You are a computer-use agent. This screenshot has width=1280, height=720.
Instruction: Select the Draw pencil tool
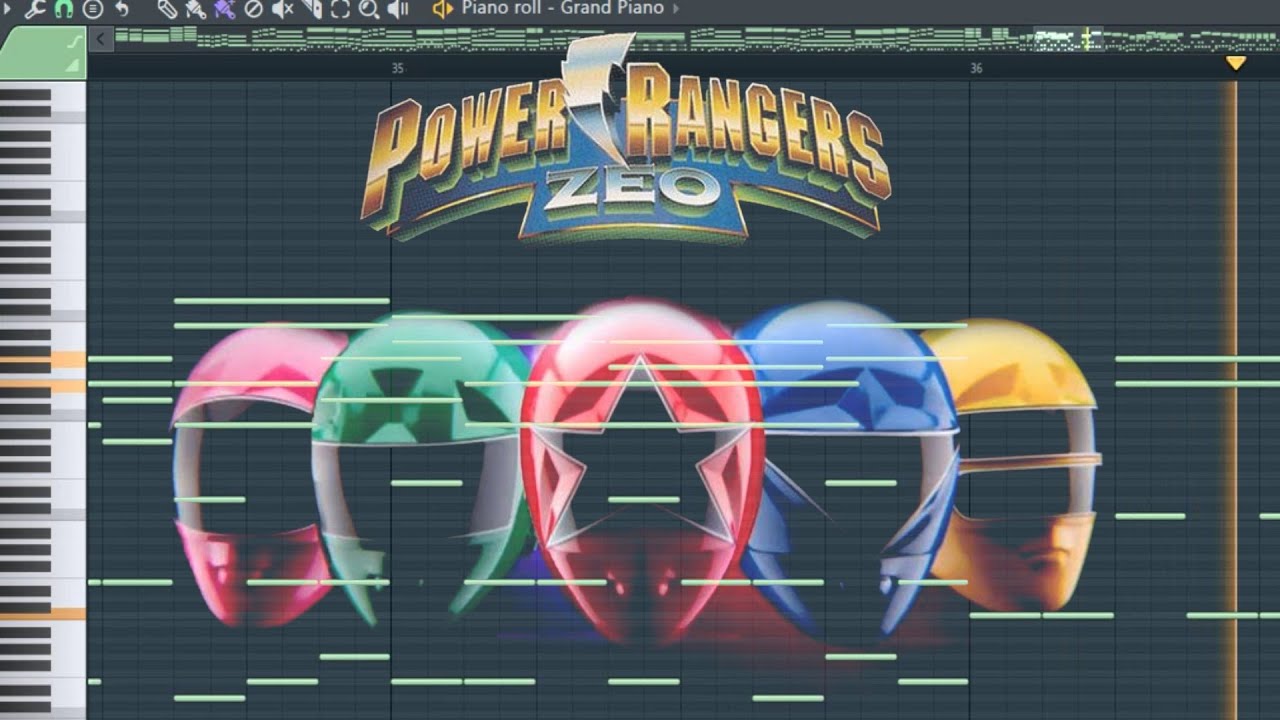pyautogui.click(x=168, y=9)
